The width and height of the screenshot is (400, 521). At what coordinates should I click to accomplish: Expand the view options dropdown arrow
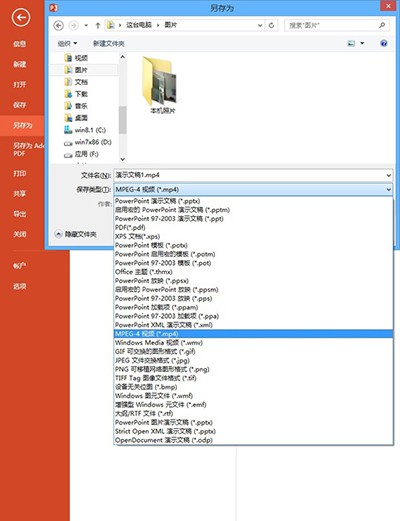362,43
